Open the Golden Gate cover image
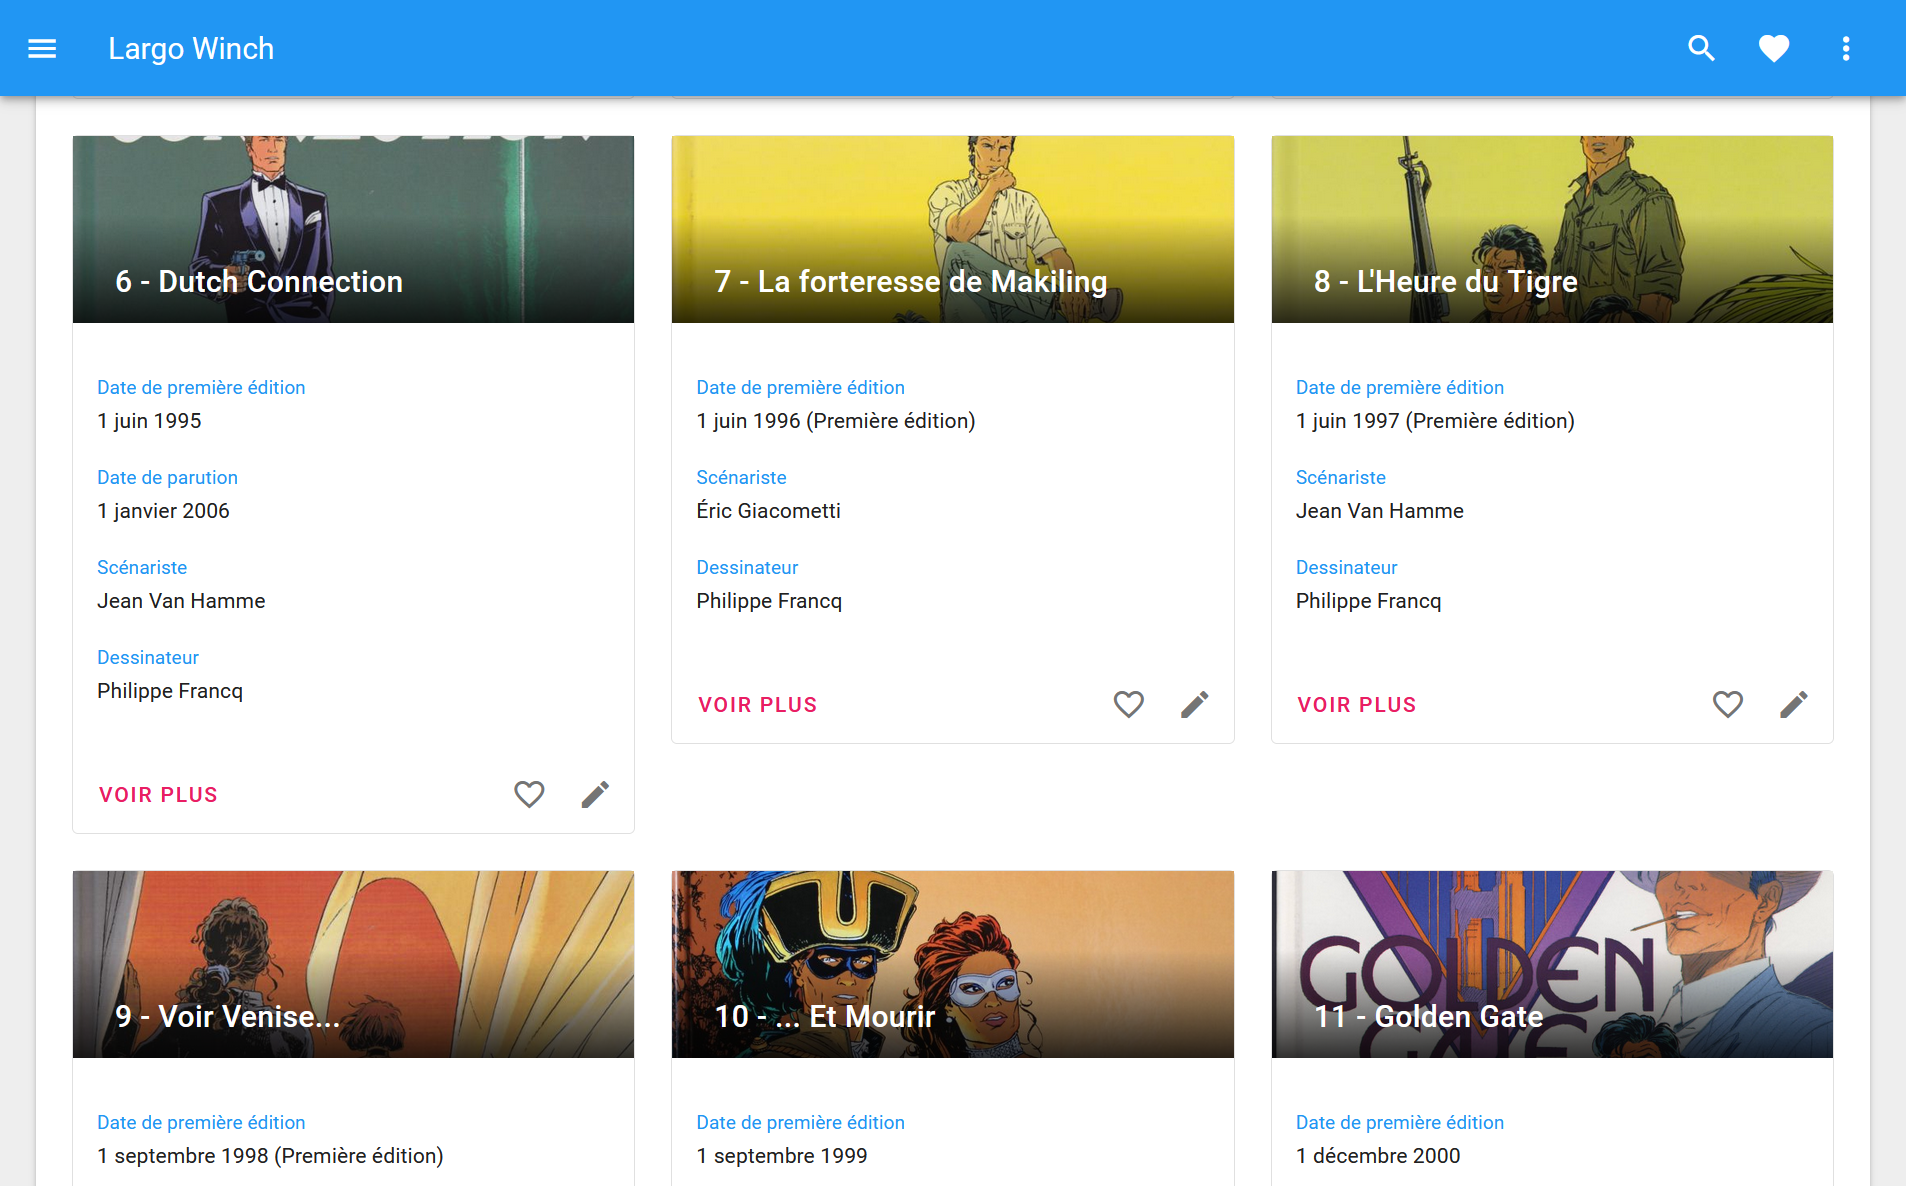 [x=1552, y=964]
